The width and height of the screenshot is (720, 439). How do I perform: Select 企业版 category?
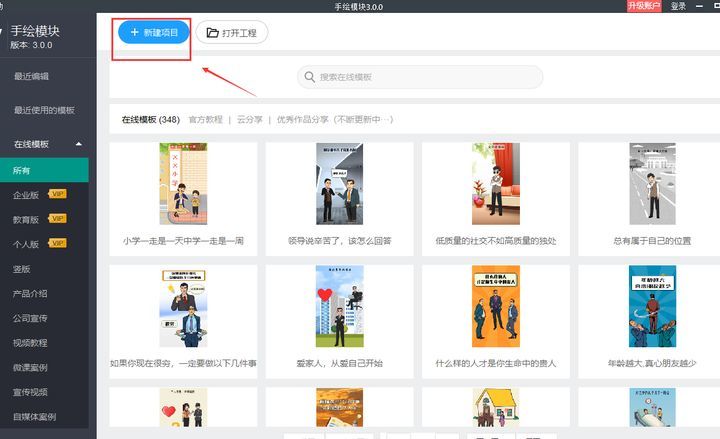26,195
